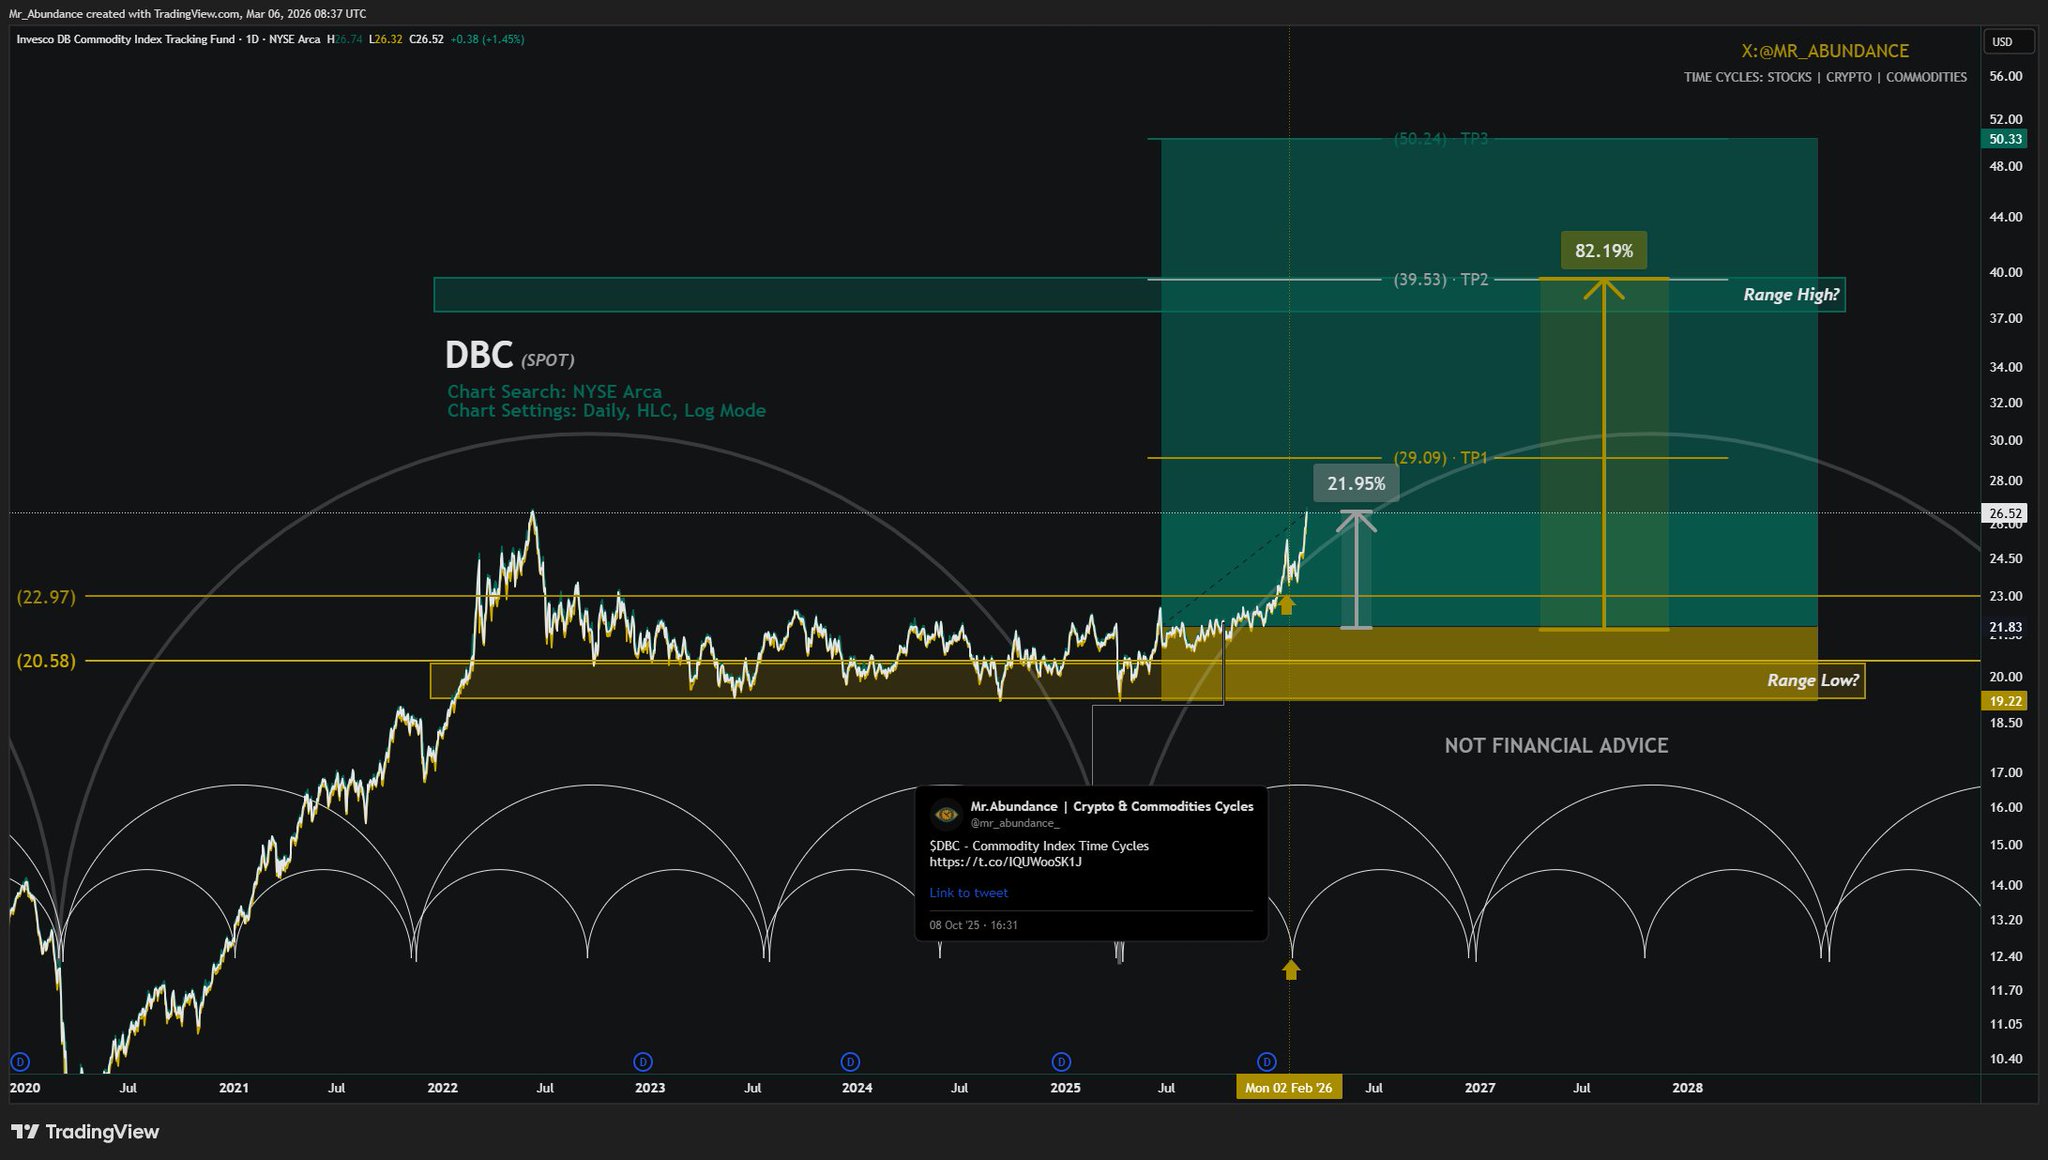Click the 26.52 current price label
Screen dimensions: 2048x1160
tap(2005, 513)
